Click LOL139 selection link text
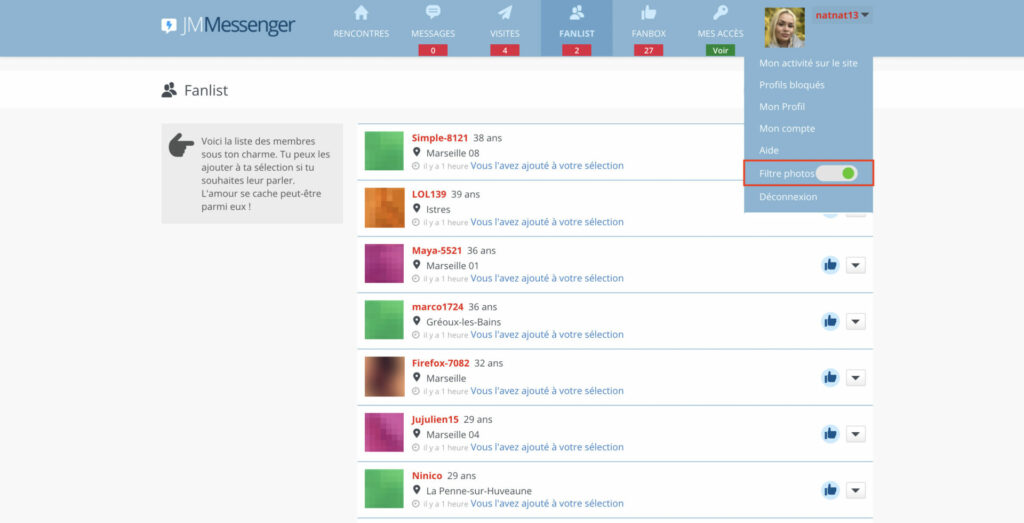Screen dimensions: 1024x523 (x=547, y=222)
